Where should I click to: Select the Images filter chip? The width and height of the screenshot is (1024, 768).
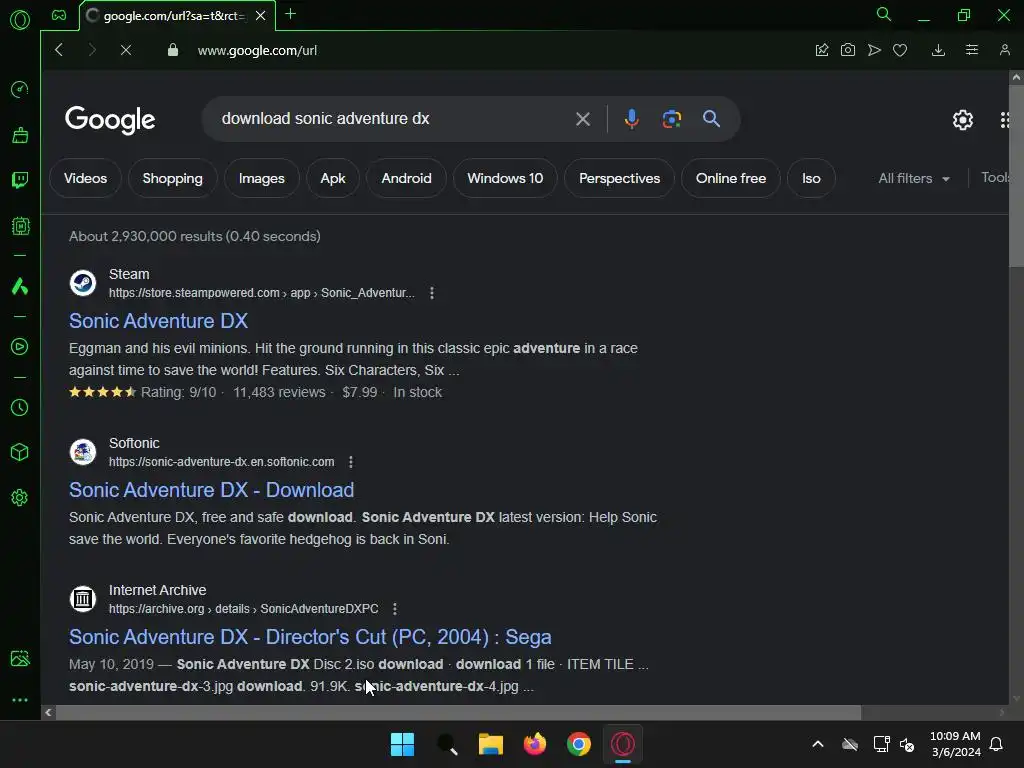click(x=261, y=178)
